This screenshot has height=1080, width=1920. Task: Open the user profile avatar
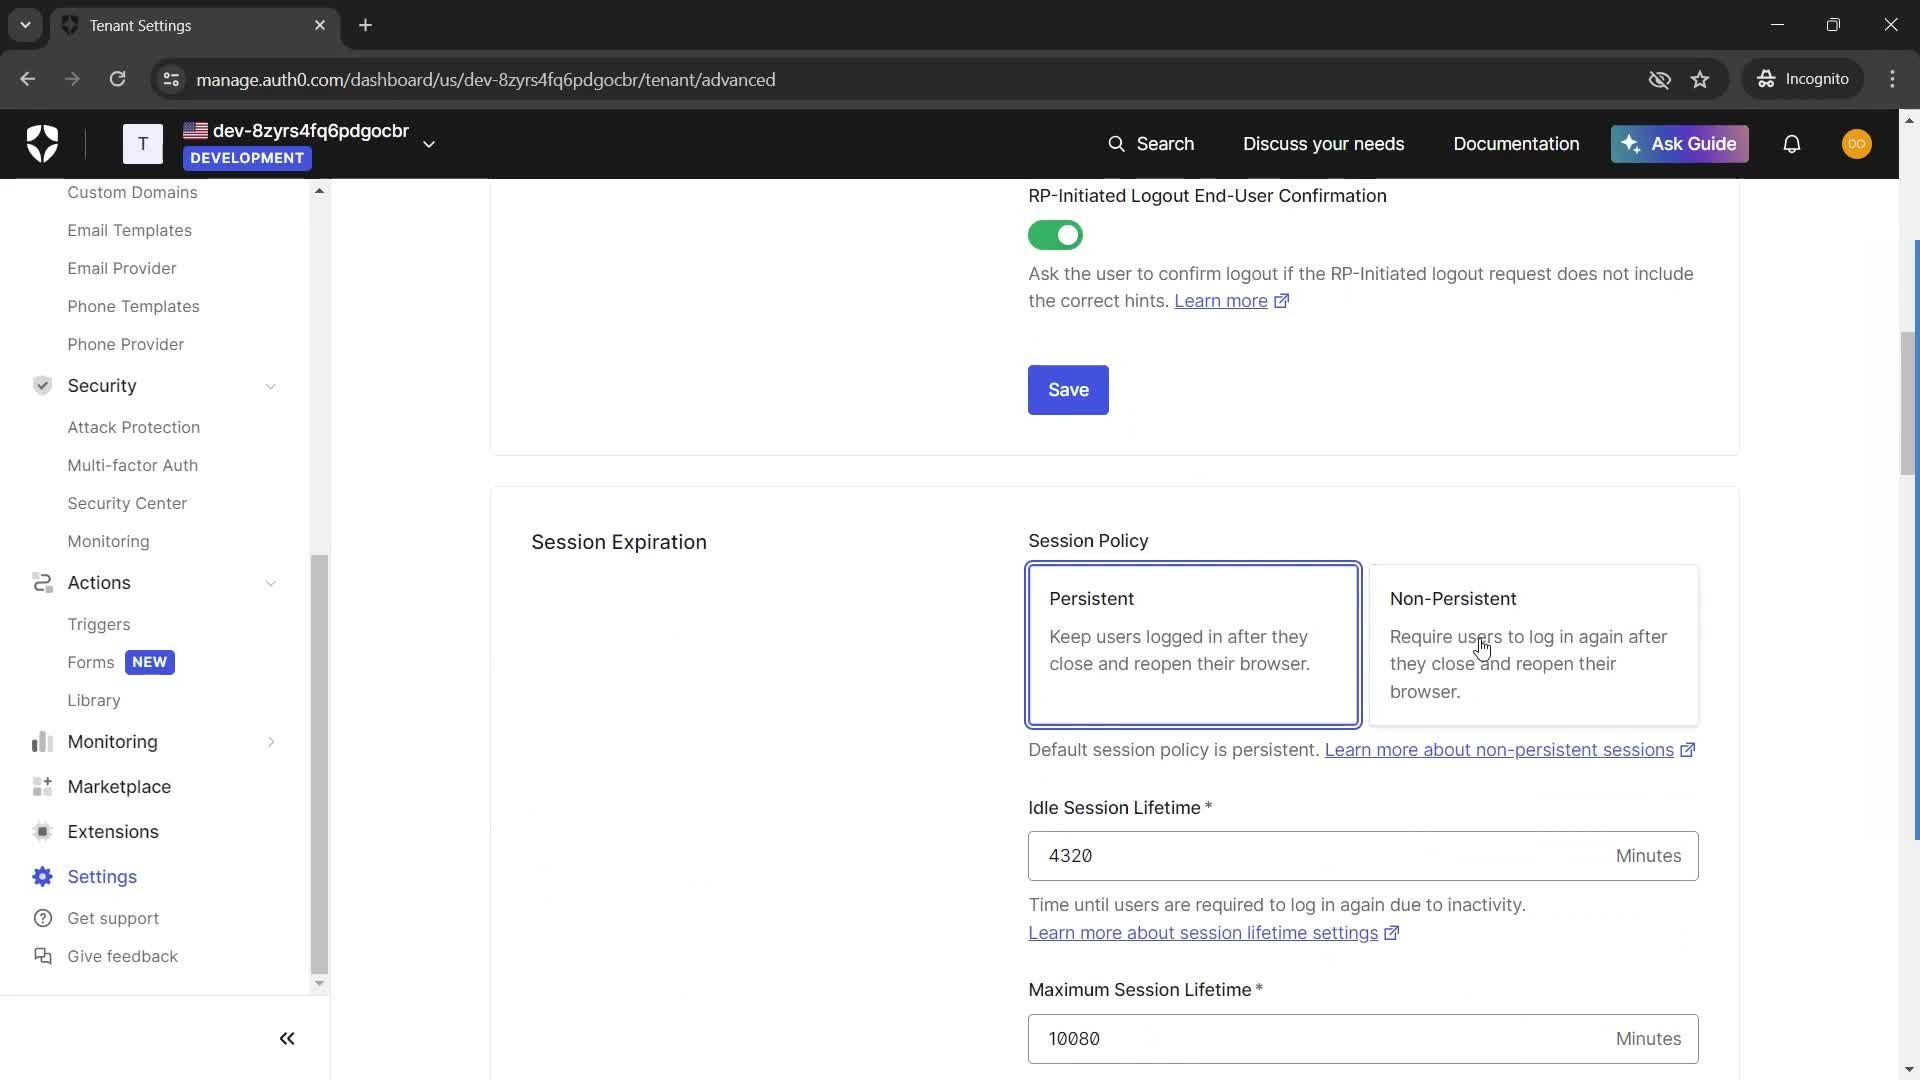coord(1857,144)
